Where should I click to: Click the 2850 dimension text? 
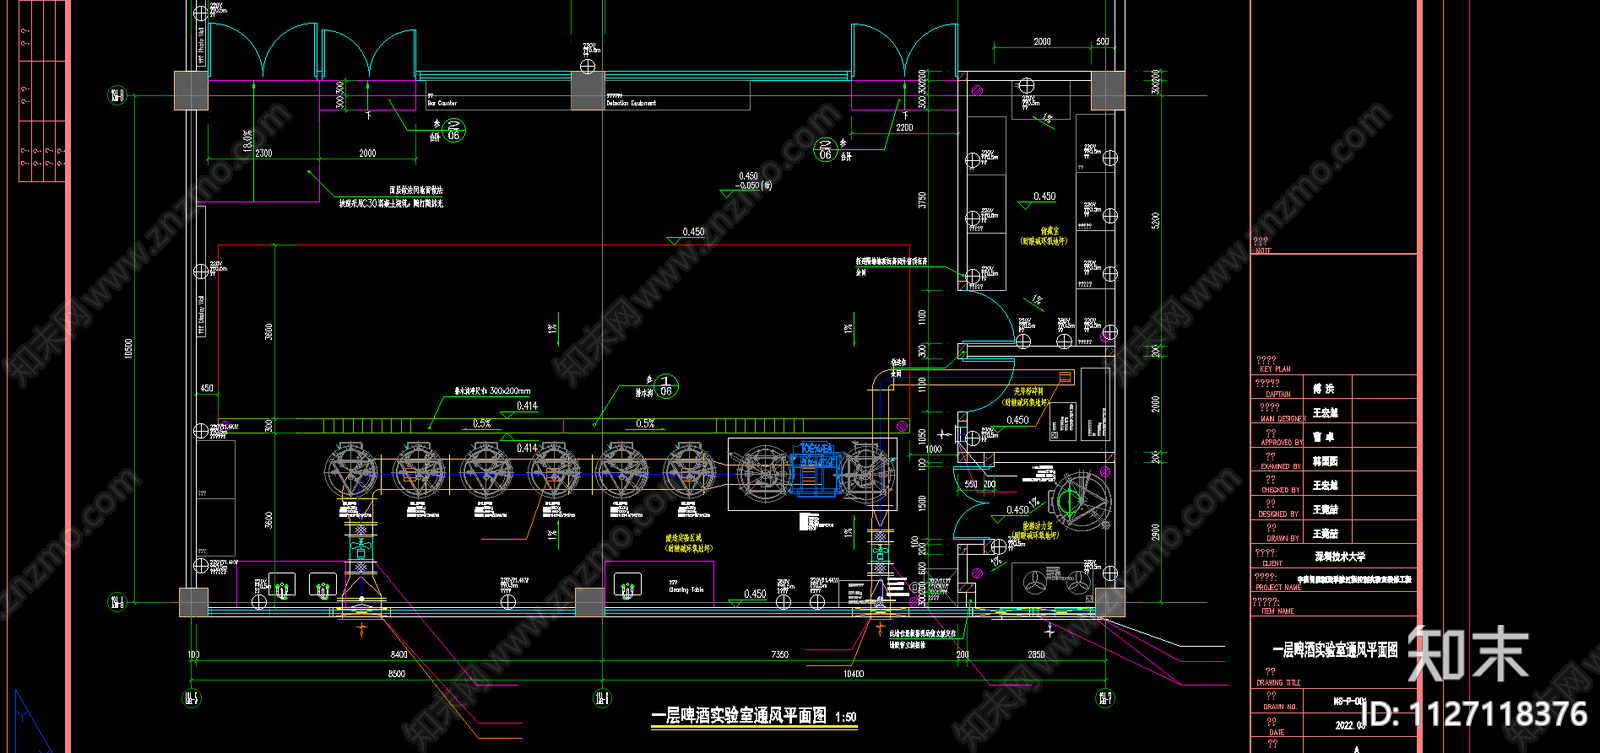click(1036, 655)
